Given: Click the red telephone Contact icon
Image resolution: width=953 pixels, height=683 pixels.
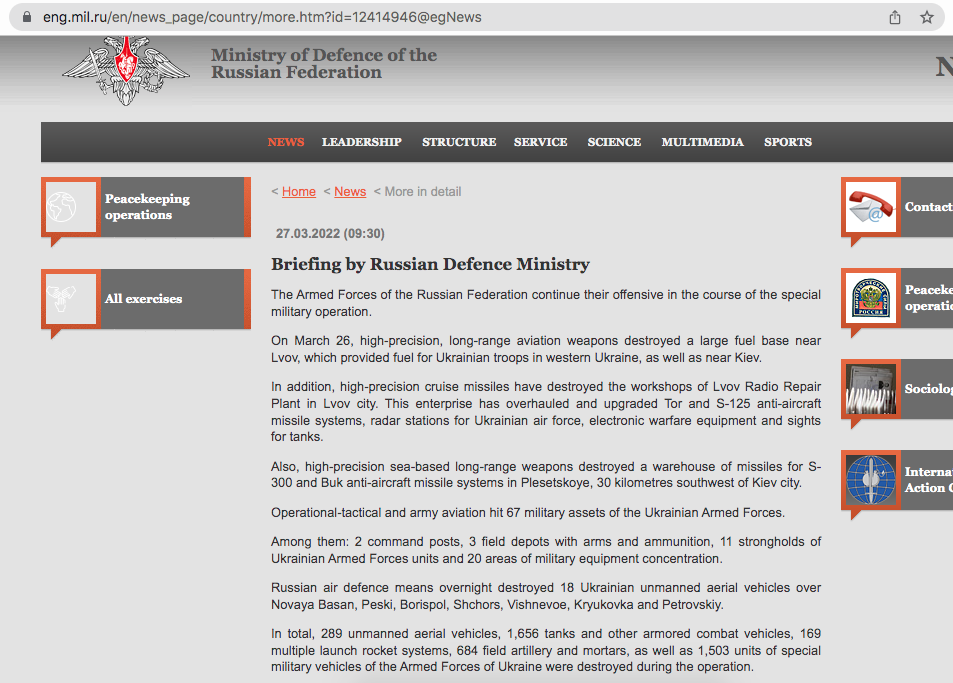Looking at the screenshot, I should 871,207.
